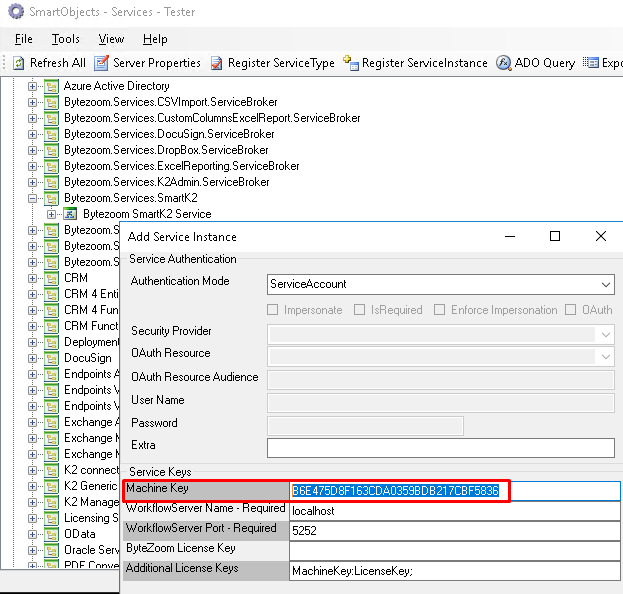Click the K2 connect service type icon
Image resolution: width=623 pixels, height=594 pixels.
[x=51, y=470]
